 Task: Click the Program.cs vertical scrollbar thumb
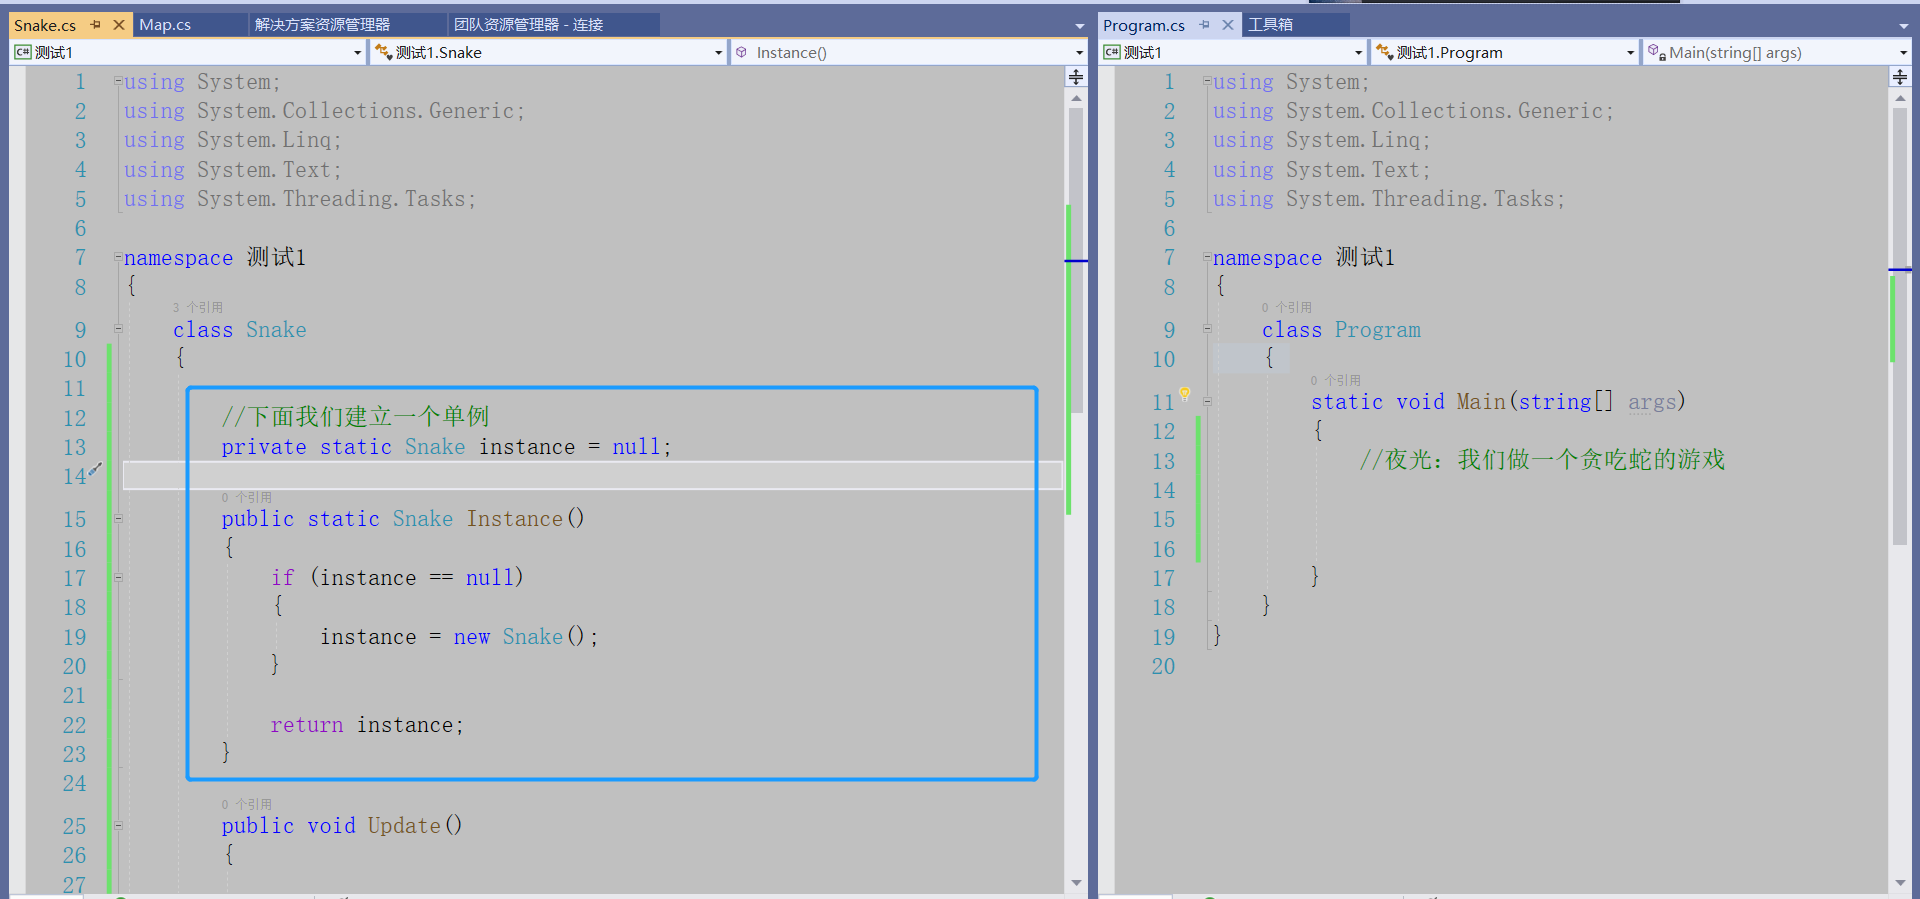click(x=1900, y=326)
